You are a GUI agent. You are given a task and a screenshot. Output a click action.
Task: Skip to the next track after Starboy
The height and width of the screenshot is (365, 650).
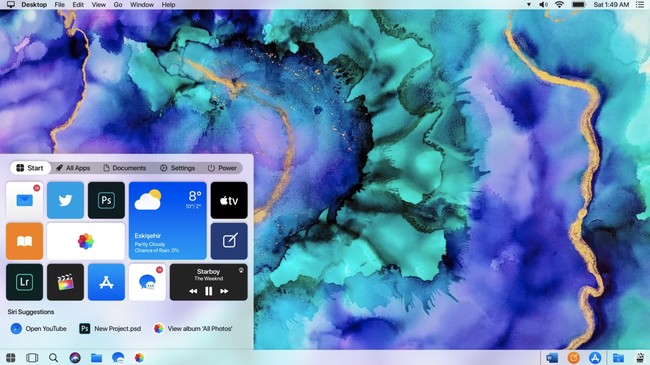coord(224,291)
